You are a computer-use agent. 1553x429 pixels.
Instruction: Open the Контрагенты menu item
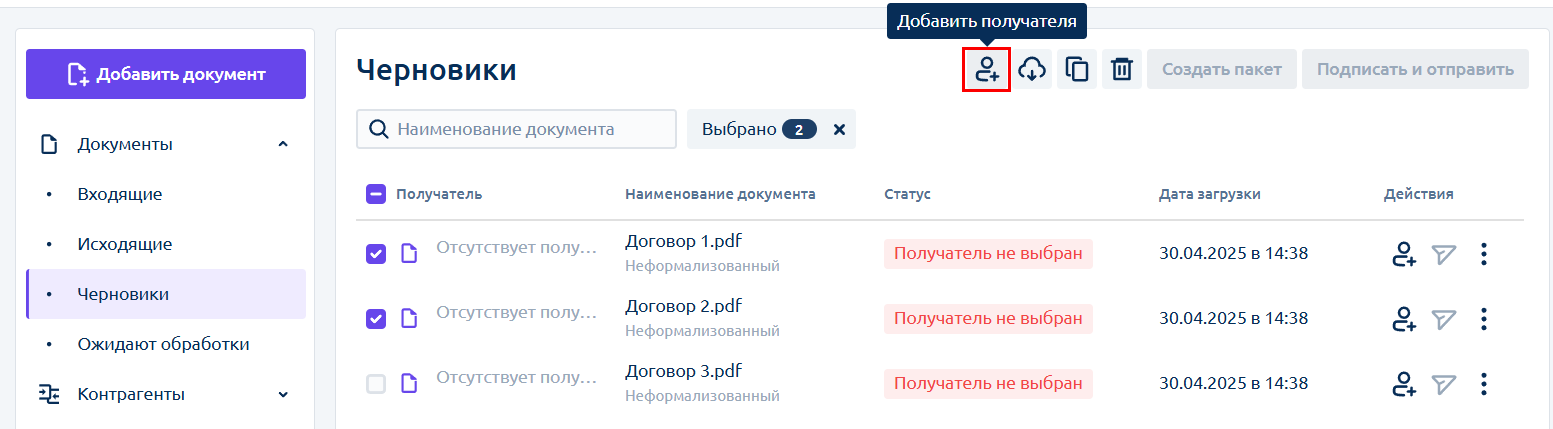coord(166,394)
